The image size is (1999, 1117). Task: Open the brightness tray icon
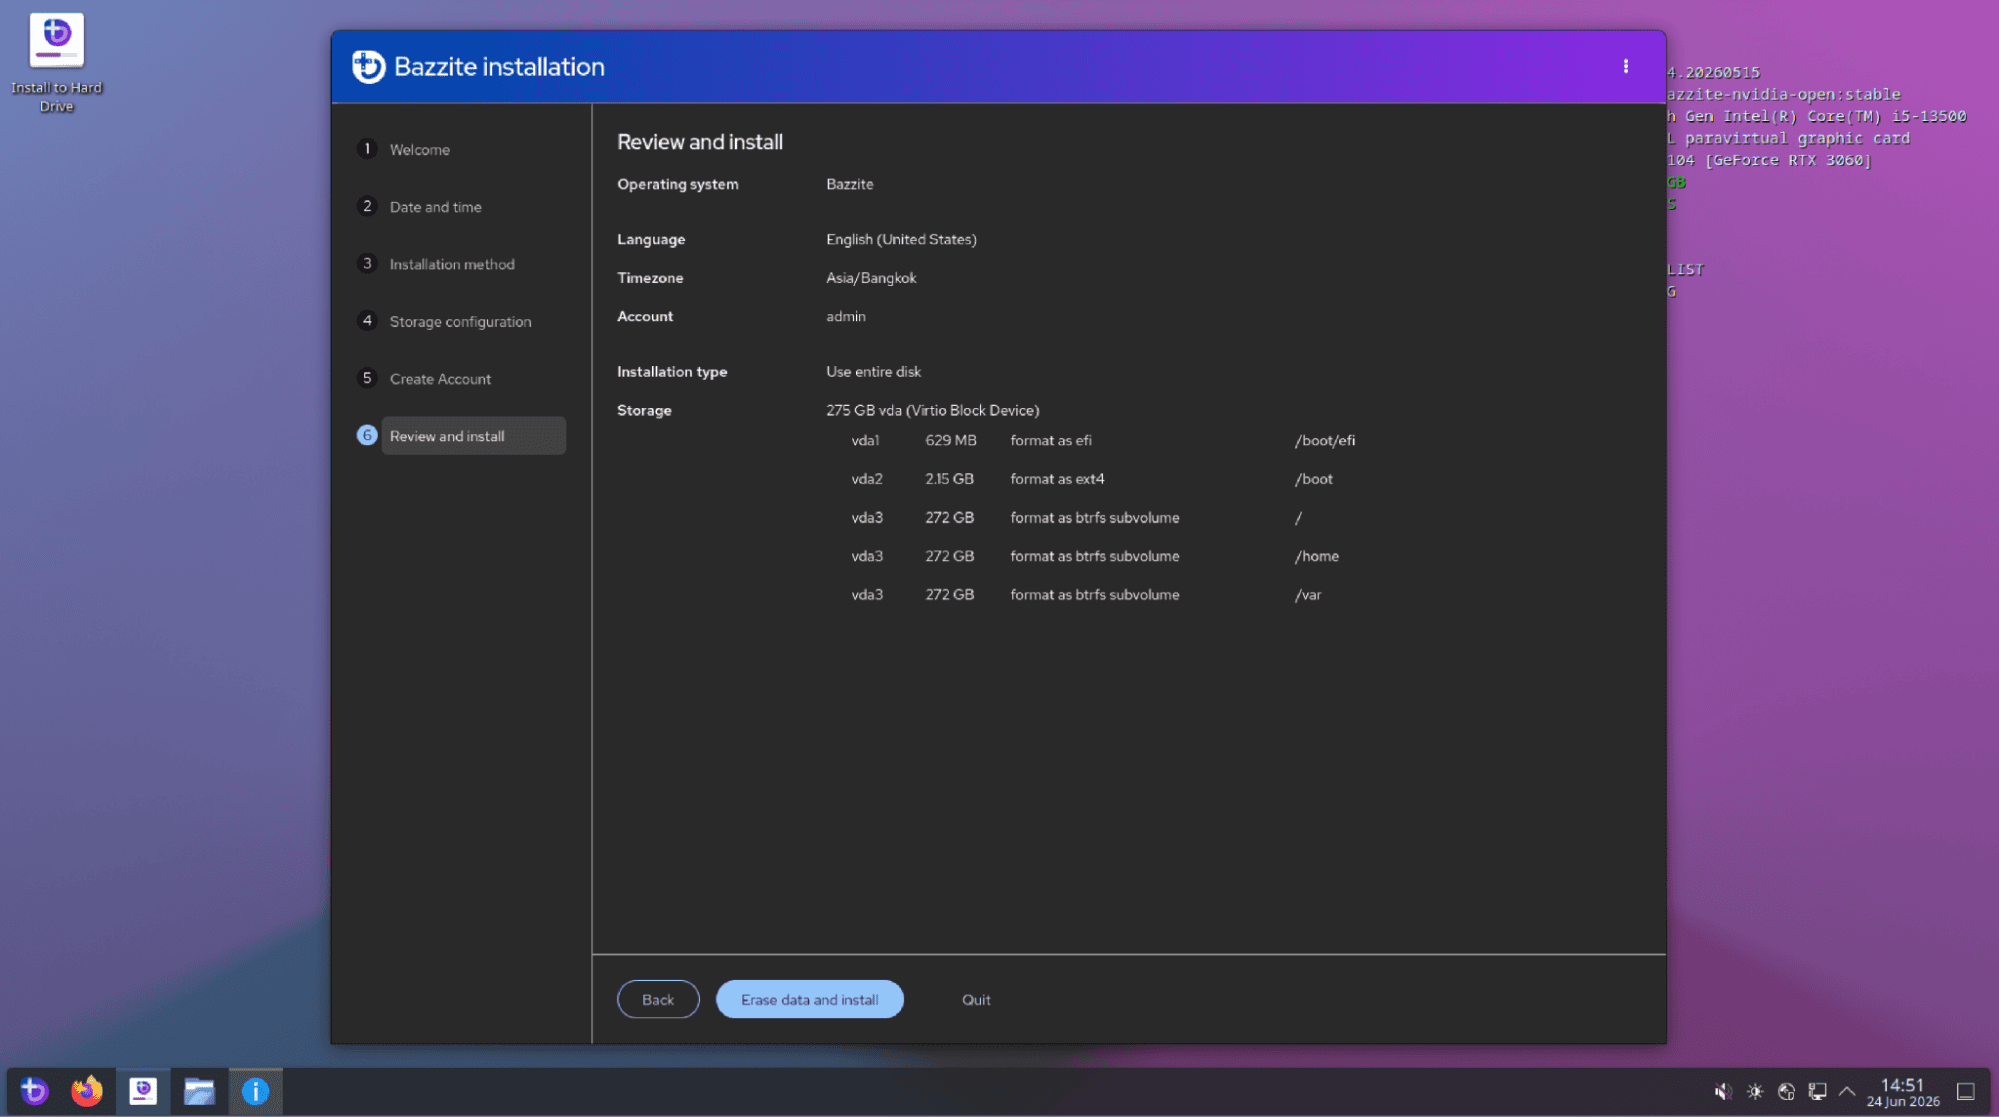(1755, 1091)
